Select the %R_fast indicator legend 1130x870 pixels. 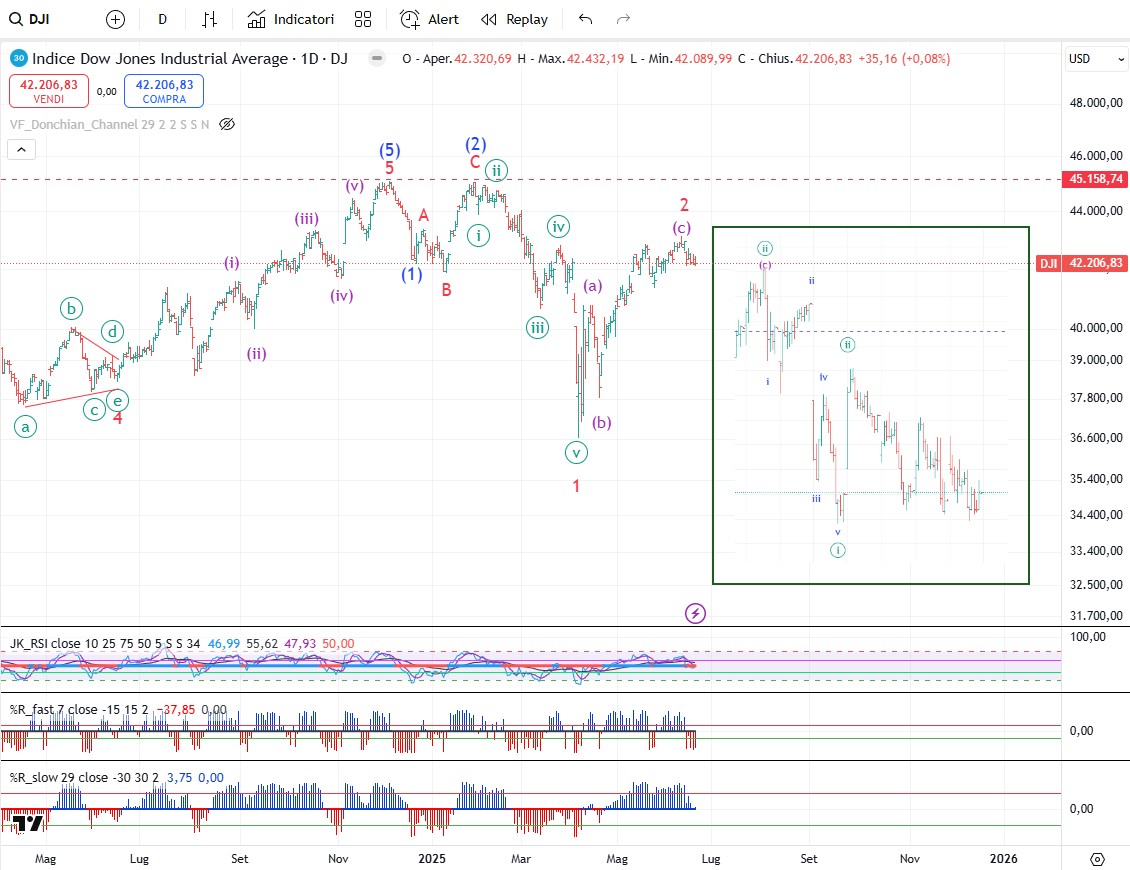click(79, 709)
